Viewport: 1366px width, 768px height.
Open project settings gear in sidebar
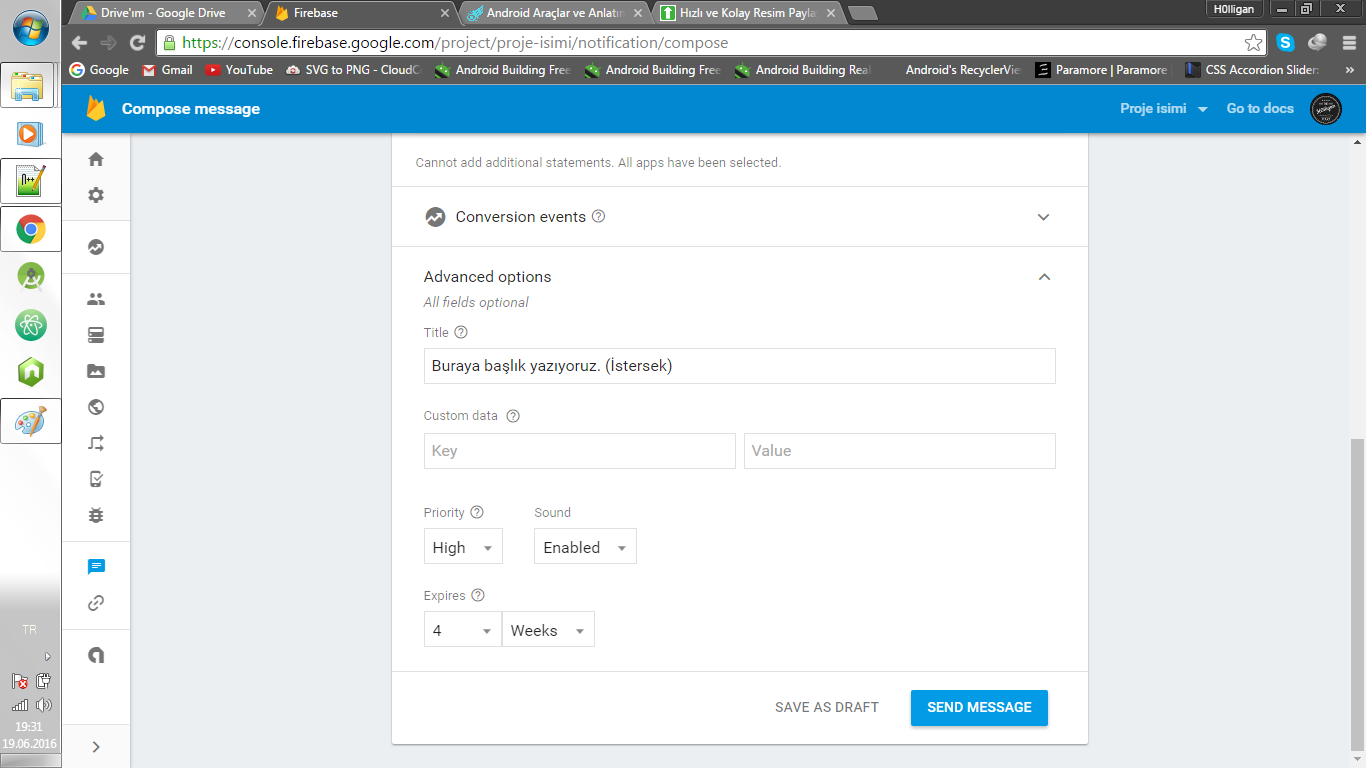(96, 195)
